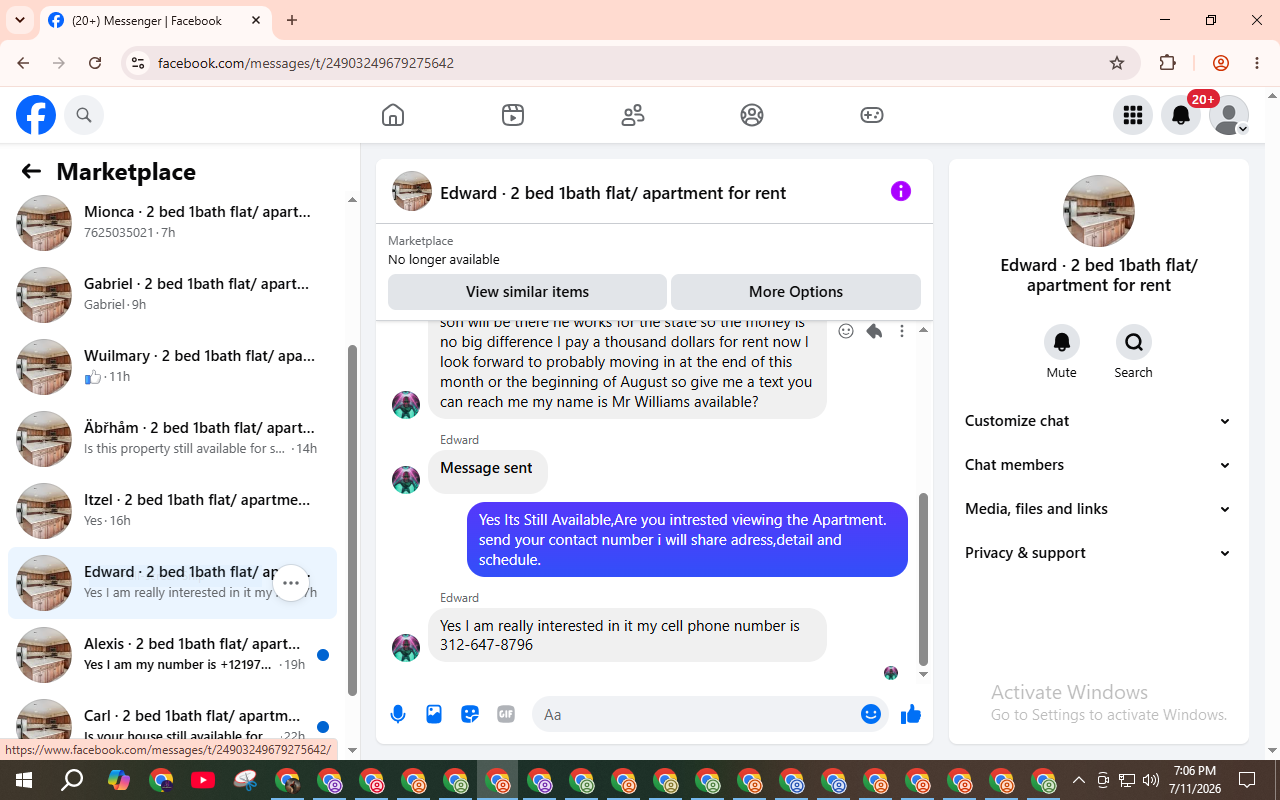The width and height of the screenshot is (1280, 800).
Task: Open Wuilmary conversation
Action: [x=172, y=367]
